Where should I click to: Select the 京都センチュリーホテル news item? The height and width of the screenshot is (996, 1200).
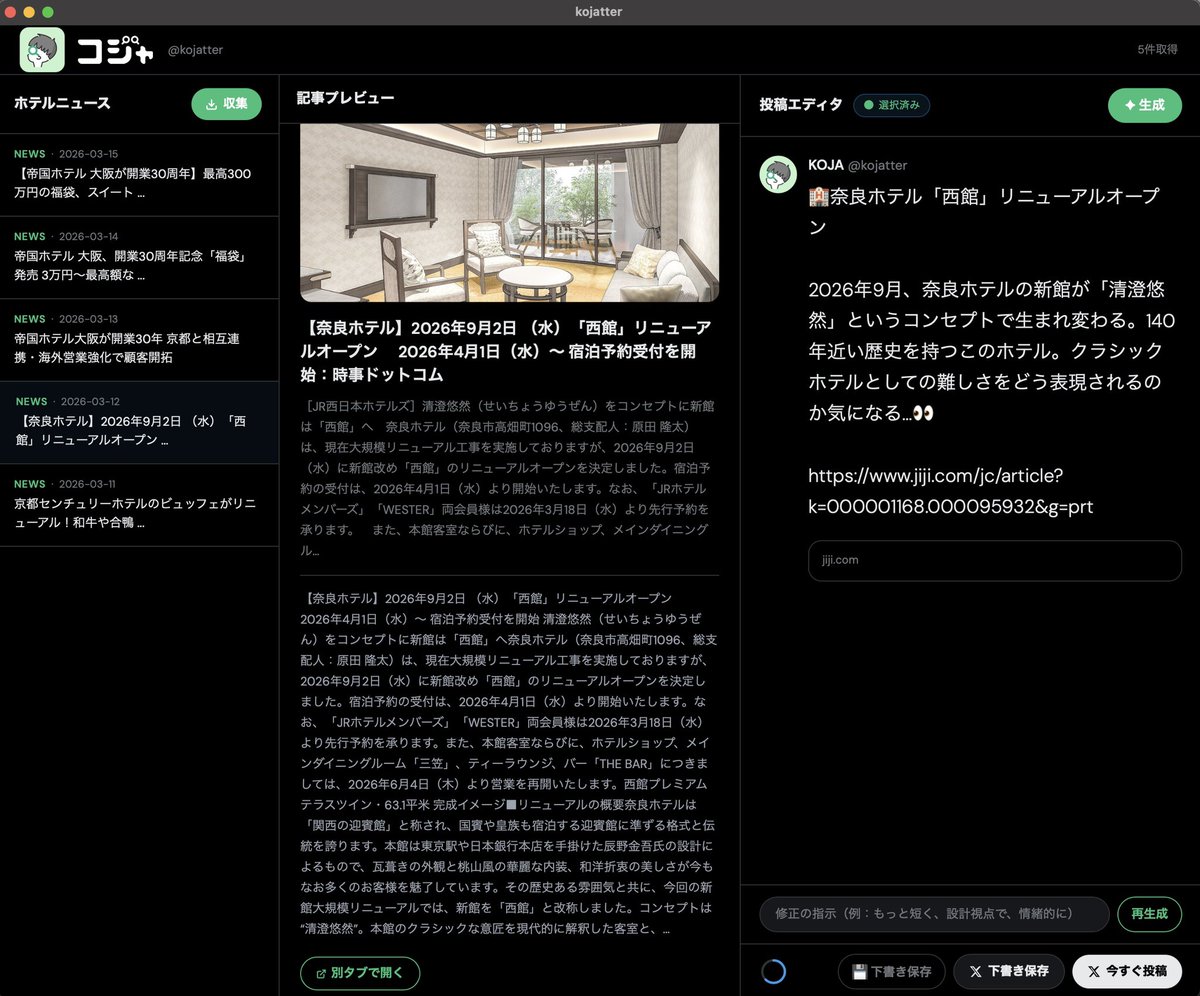[x=140, y=503]
